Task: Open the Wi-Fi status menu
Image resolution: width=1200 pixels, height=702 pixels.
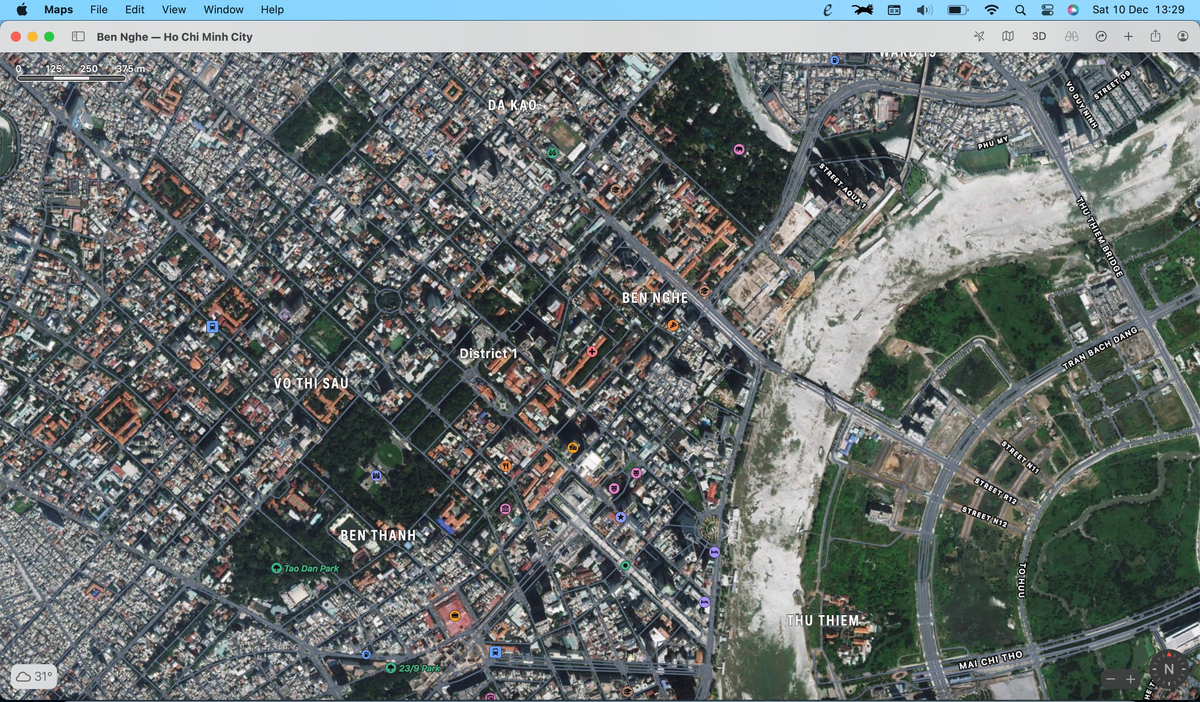Action: pos(992,9)
